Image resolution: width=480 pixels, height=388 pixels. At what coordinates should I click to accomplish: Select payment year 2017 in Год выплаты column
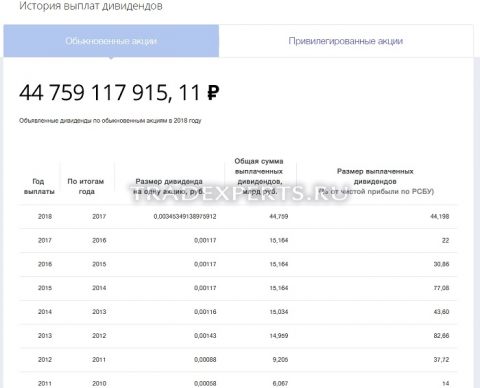[45, 240]
